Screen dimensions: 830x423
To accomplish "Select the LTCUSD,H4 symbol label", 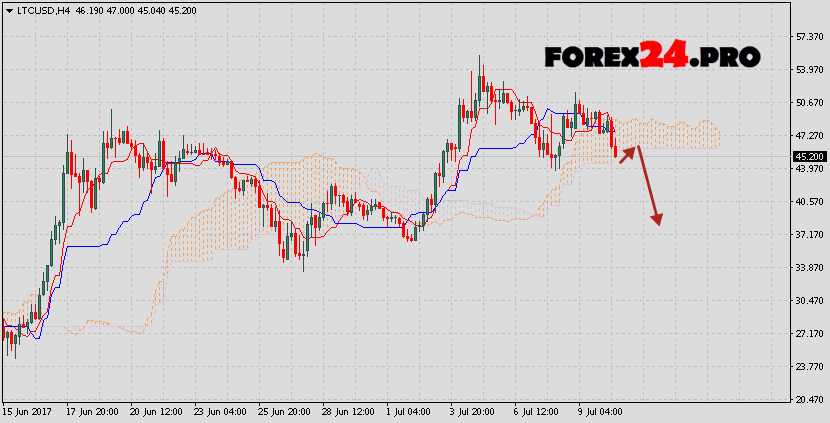I will pos(41,8).
